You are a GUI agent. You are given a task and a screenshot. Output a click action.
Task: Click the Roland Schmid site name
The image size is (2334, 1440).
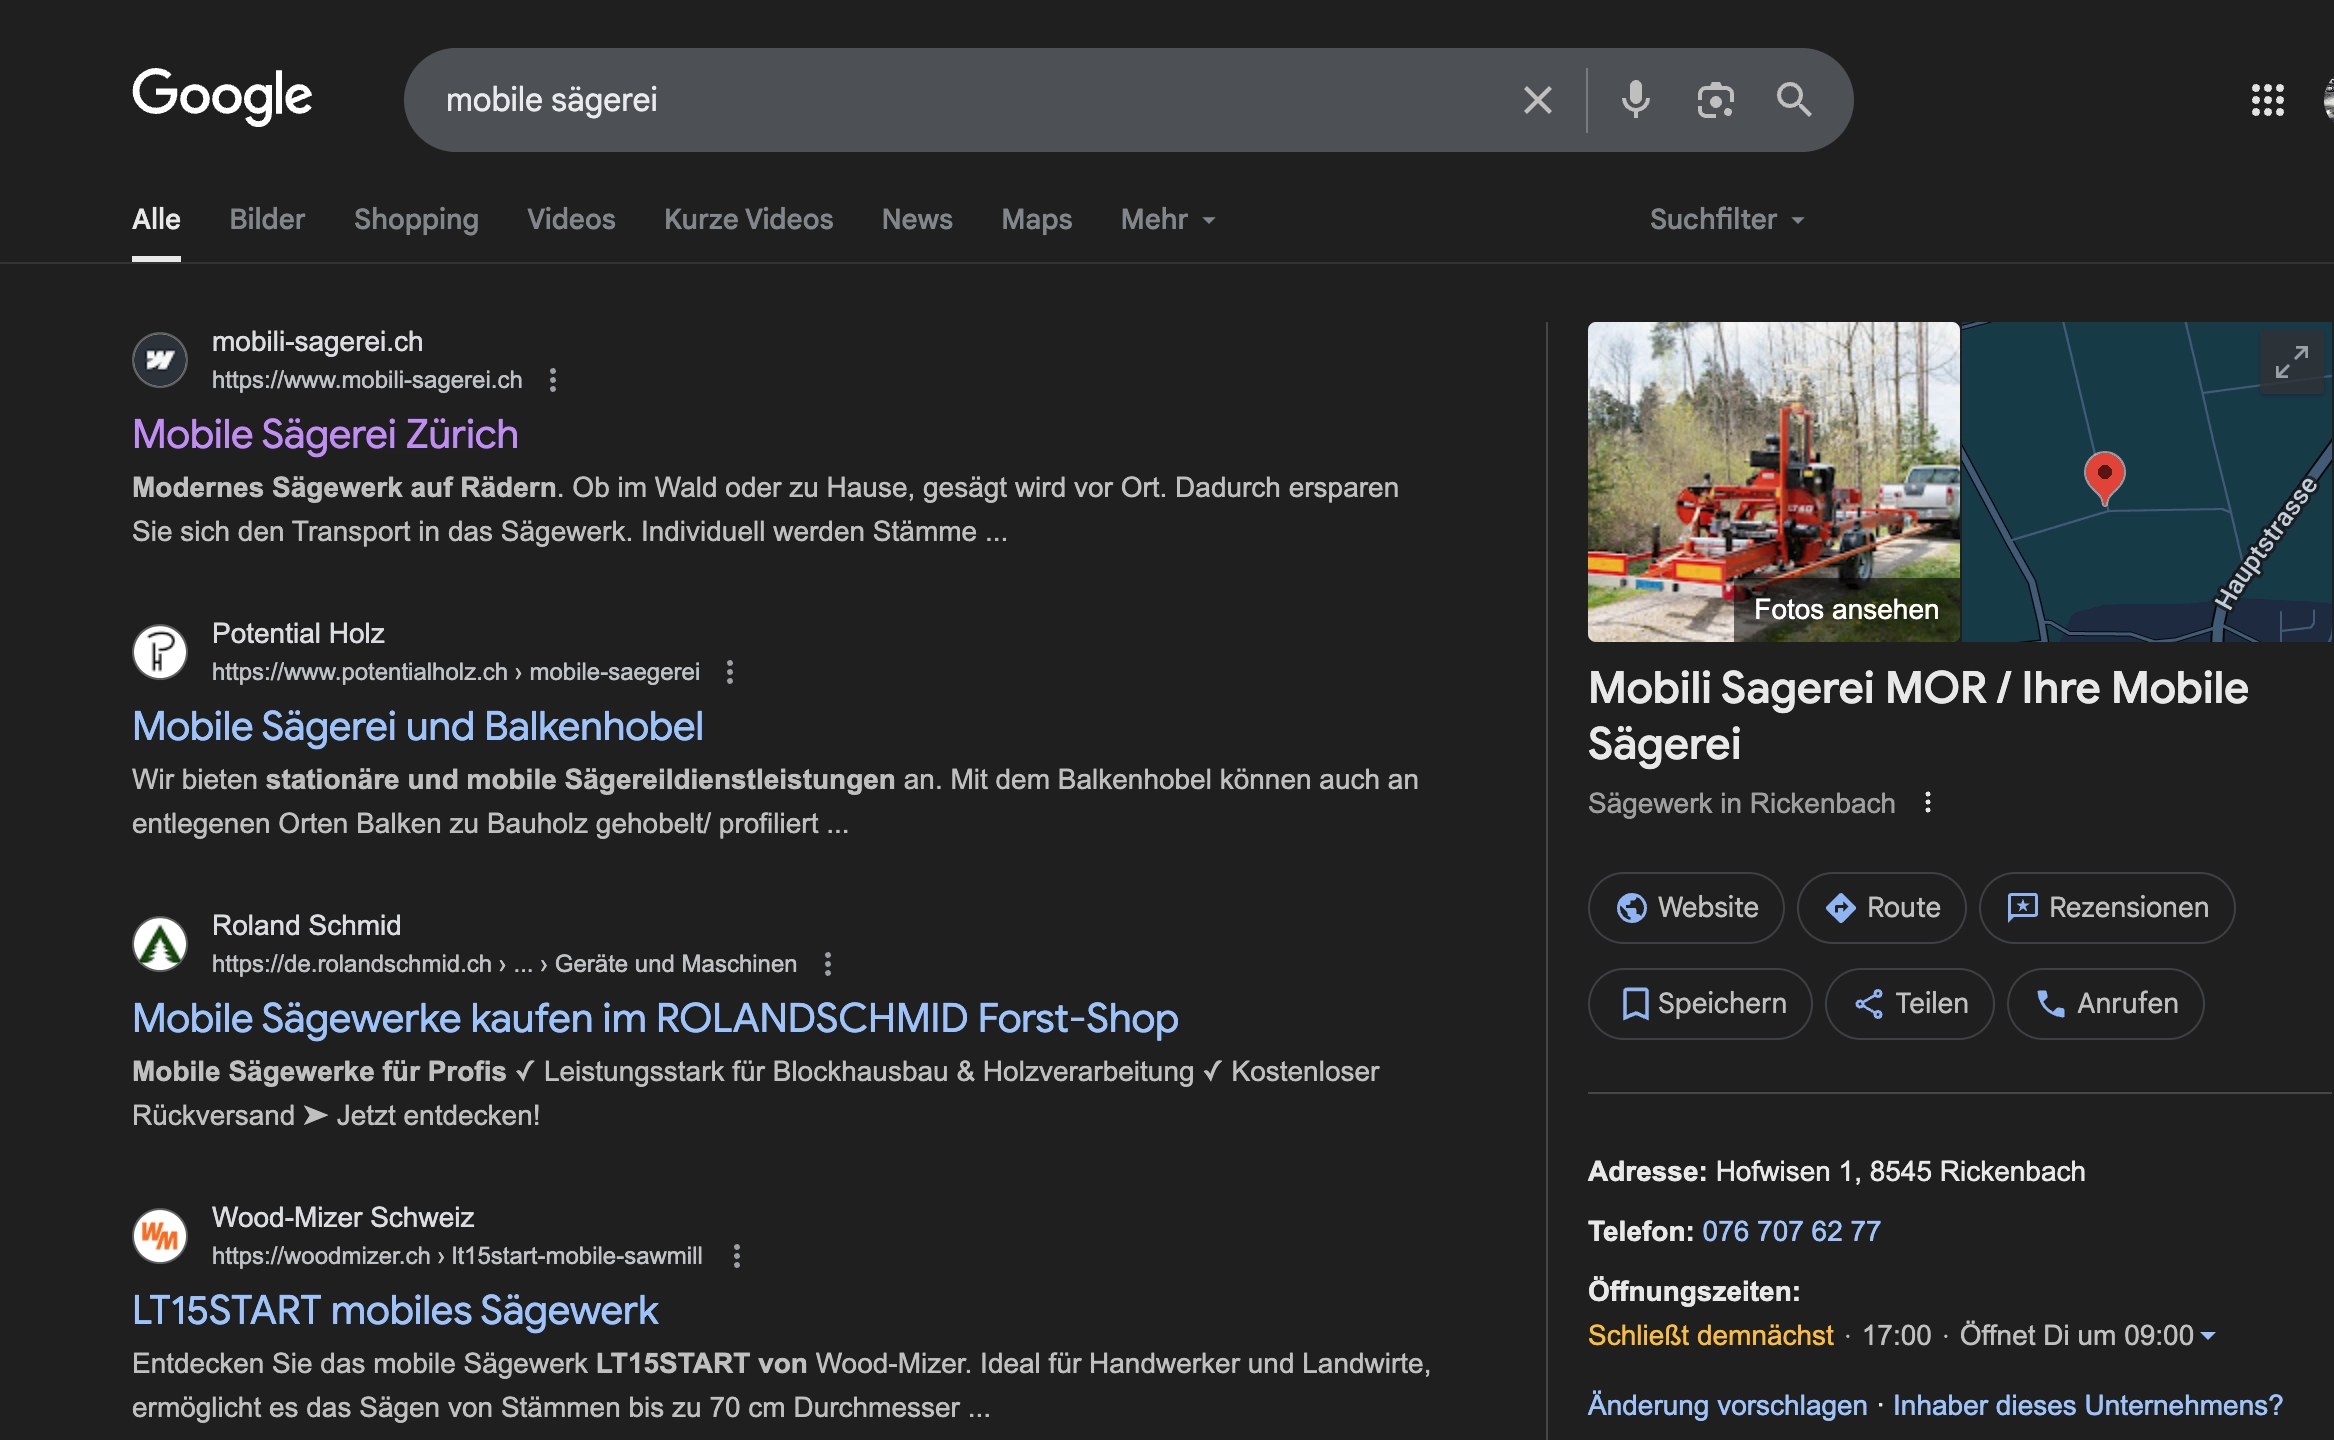(306, 925)
